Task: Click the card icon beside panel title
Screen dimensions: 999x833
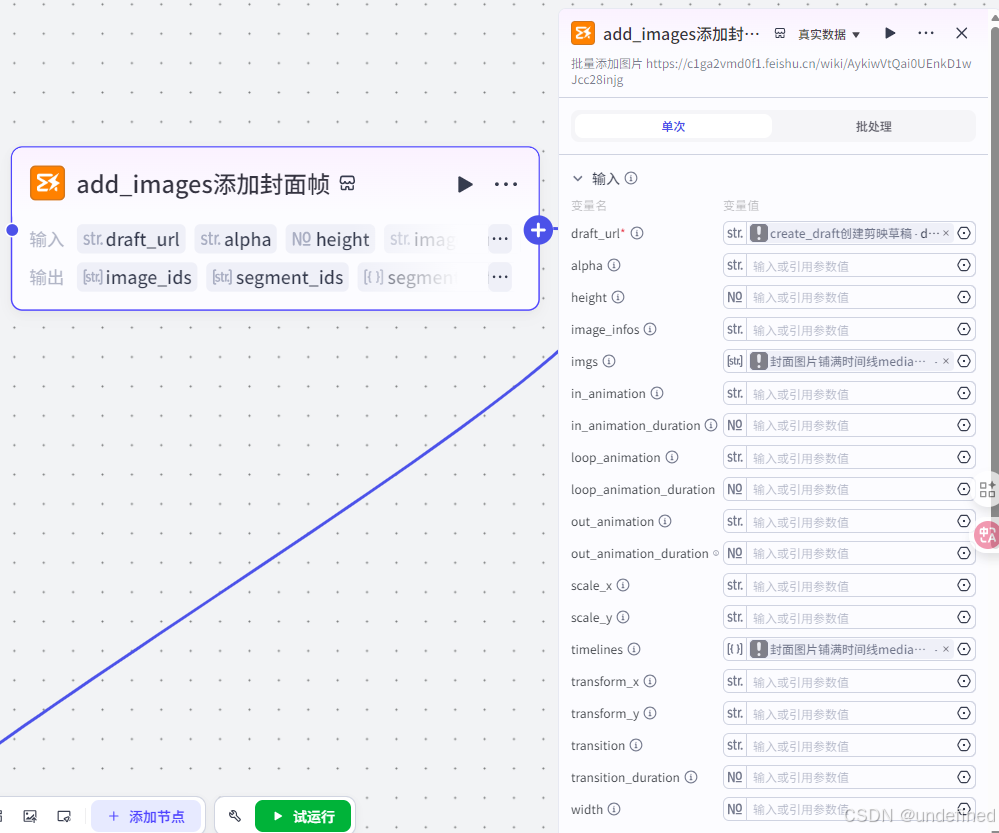Action: pyautogui.click(x=780, y=33)
